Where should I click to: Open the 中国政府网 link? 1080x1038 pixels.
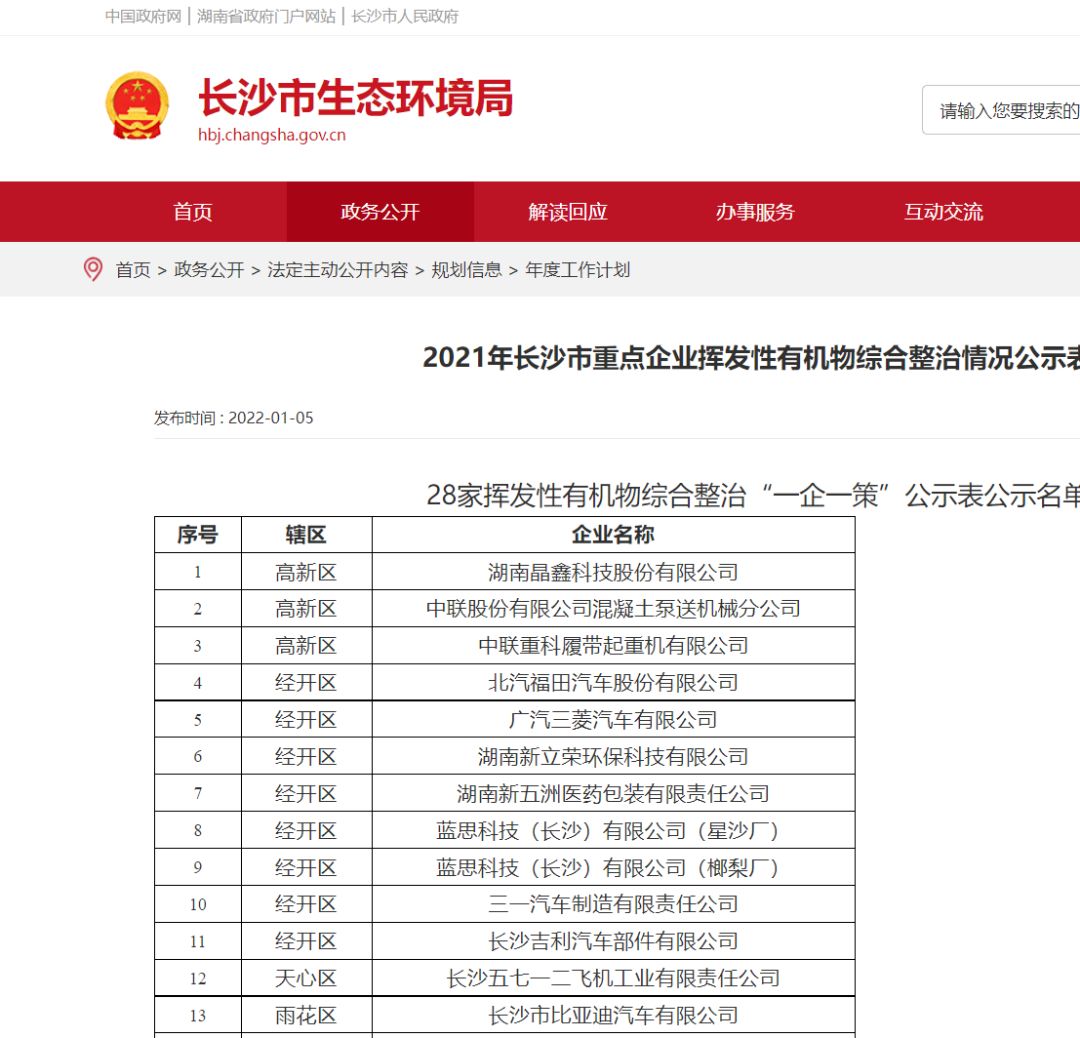143,16
